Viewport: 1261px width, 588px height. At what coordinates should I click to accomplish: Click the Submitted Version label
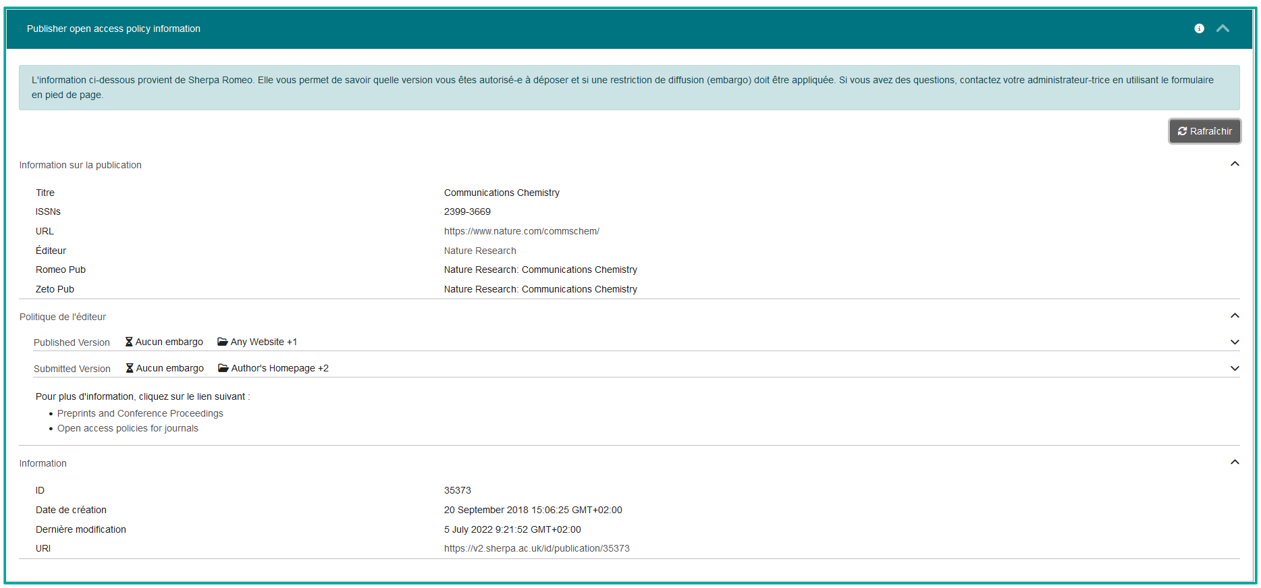click(x=72, y=369)
